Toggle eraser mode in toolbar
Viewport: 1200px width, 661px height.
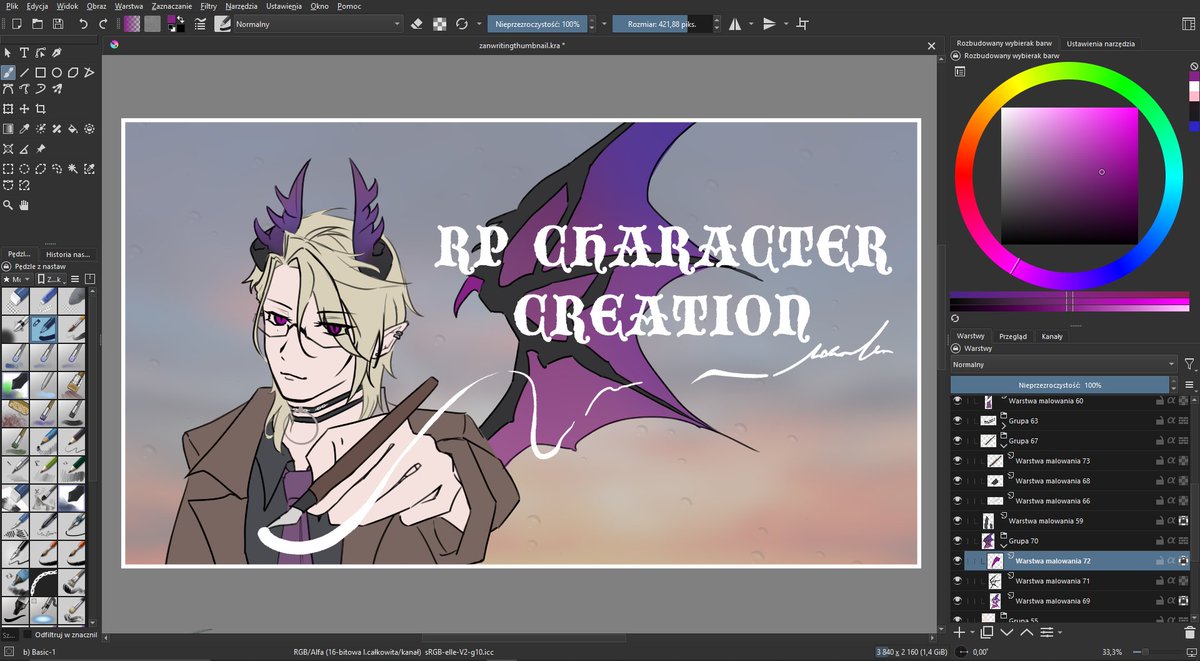click(x=417, y=24)
